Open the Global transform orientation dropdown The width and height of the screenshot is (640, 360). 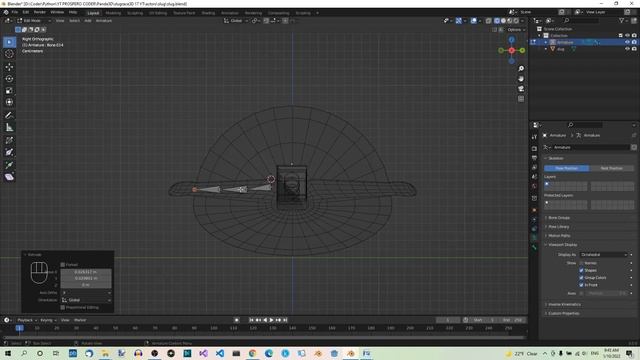pos(236,20)
